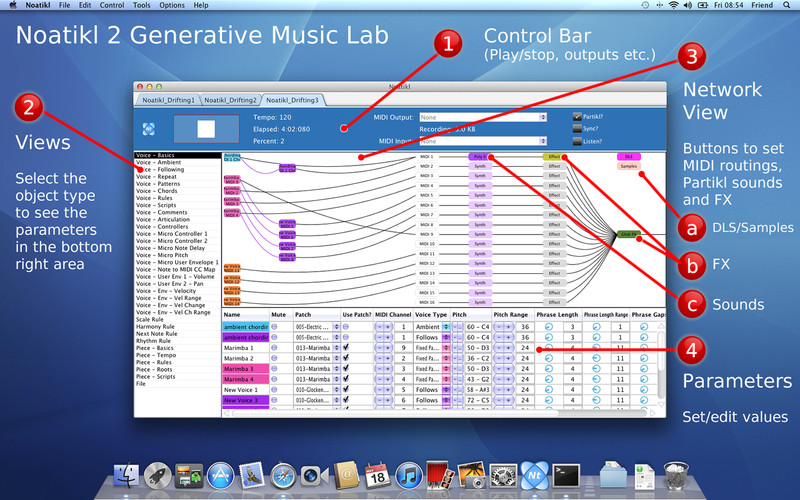Click the Mute icon for New Voice 1
Viewport: 800px width, 500px height.
(274, 389)
